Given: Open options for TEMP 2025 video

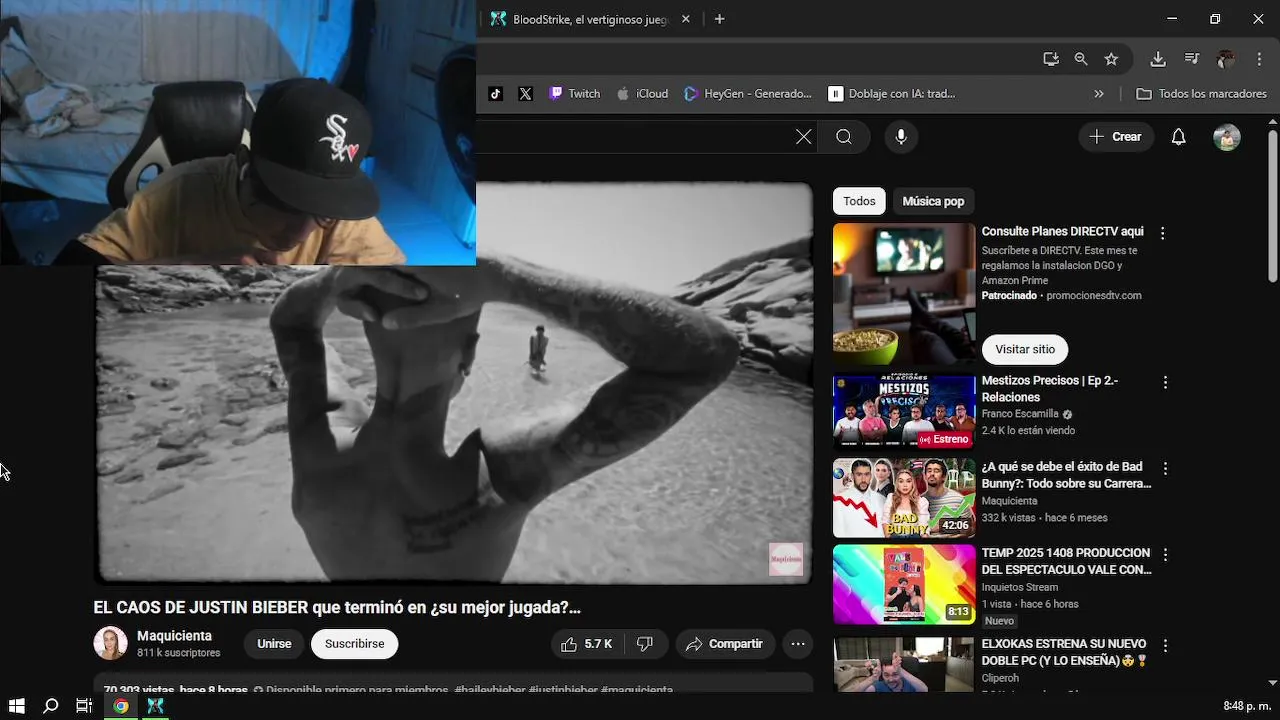Looking at the screenshot, I should coord(1164,554).
